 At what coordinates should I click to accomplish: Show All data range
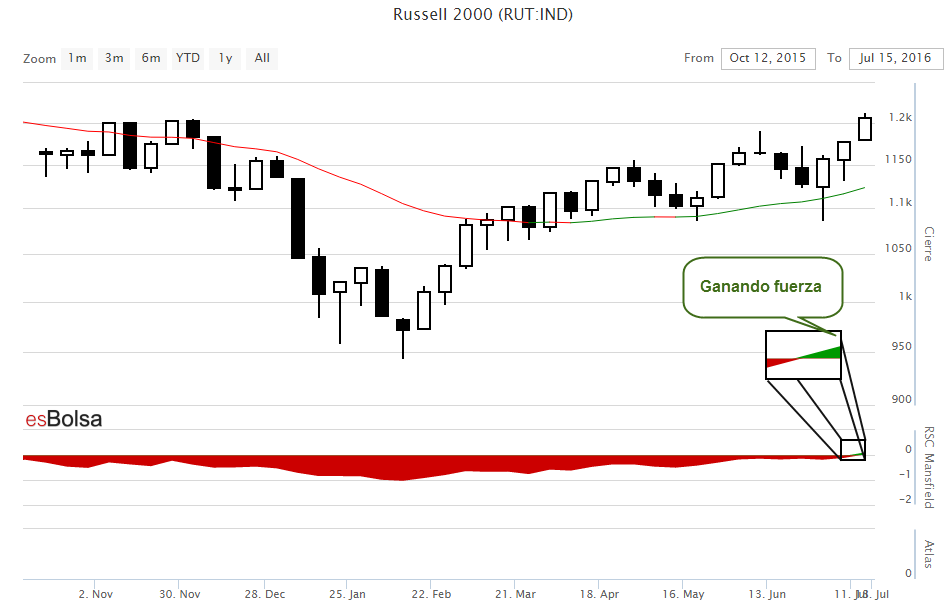click(x=262, y=58)
